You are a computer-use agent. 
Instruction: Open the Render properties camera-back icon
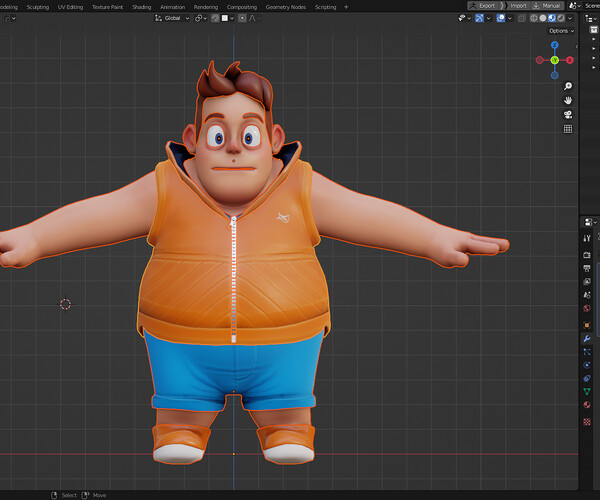pos(587,255)
